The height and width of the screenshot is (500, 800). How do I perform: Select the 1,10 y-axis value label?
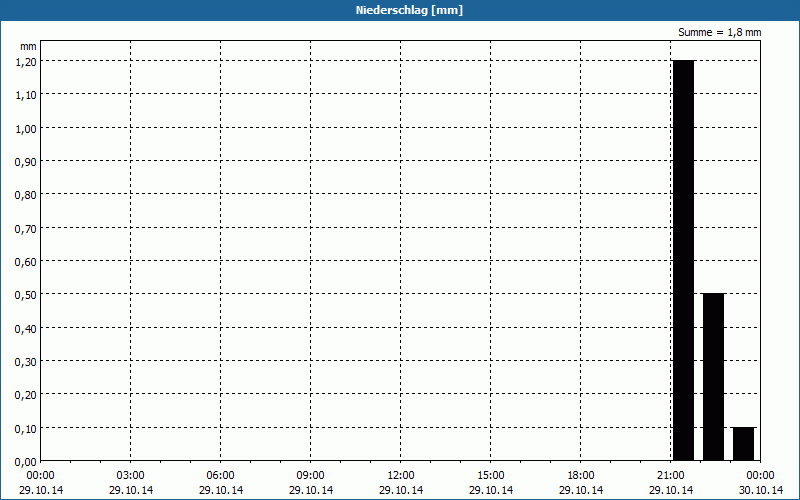click(x=26, y=95)
